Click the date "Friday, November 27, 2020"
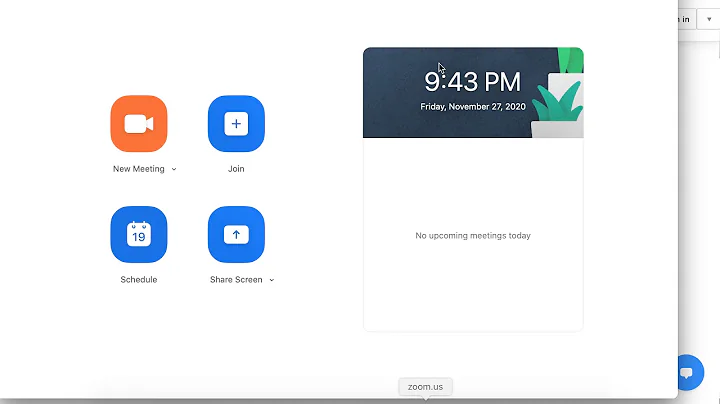Screen dimensions: 720x404 pos(473,107)
